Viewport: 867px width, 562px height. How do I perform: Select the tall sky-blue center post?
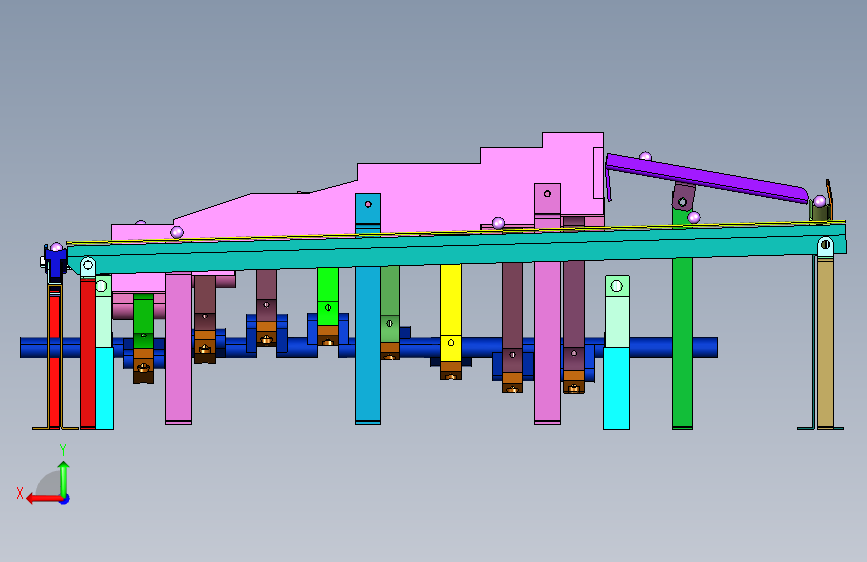(x=368, y=343)
